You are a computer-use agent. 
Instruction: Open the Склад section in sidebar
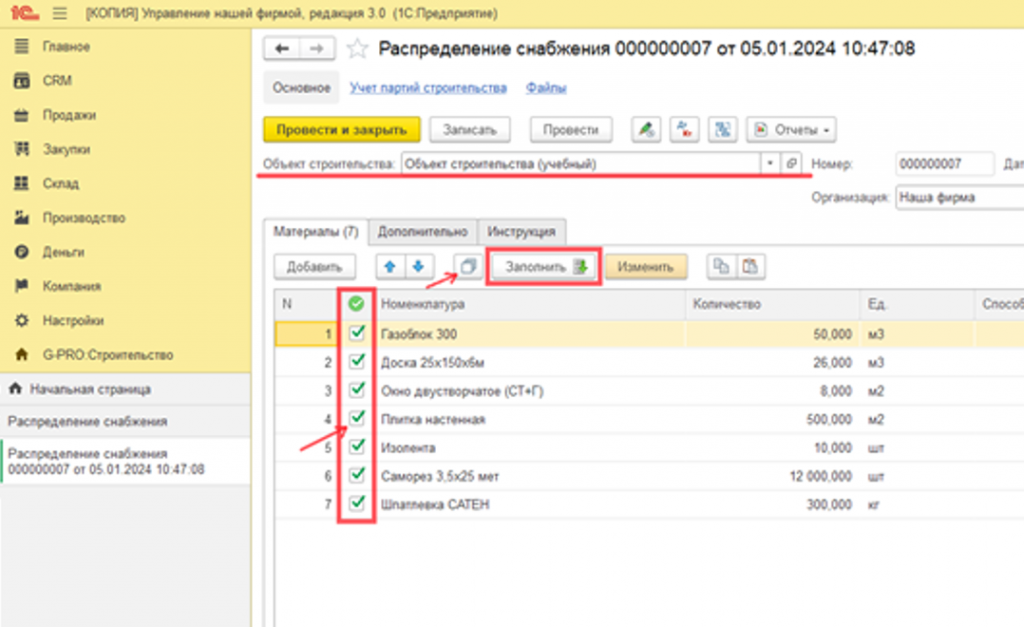click(60, 184)
